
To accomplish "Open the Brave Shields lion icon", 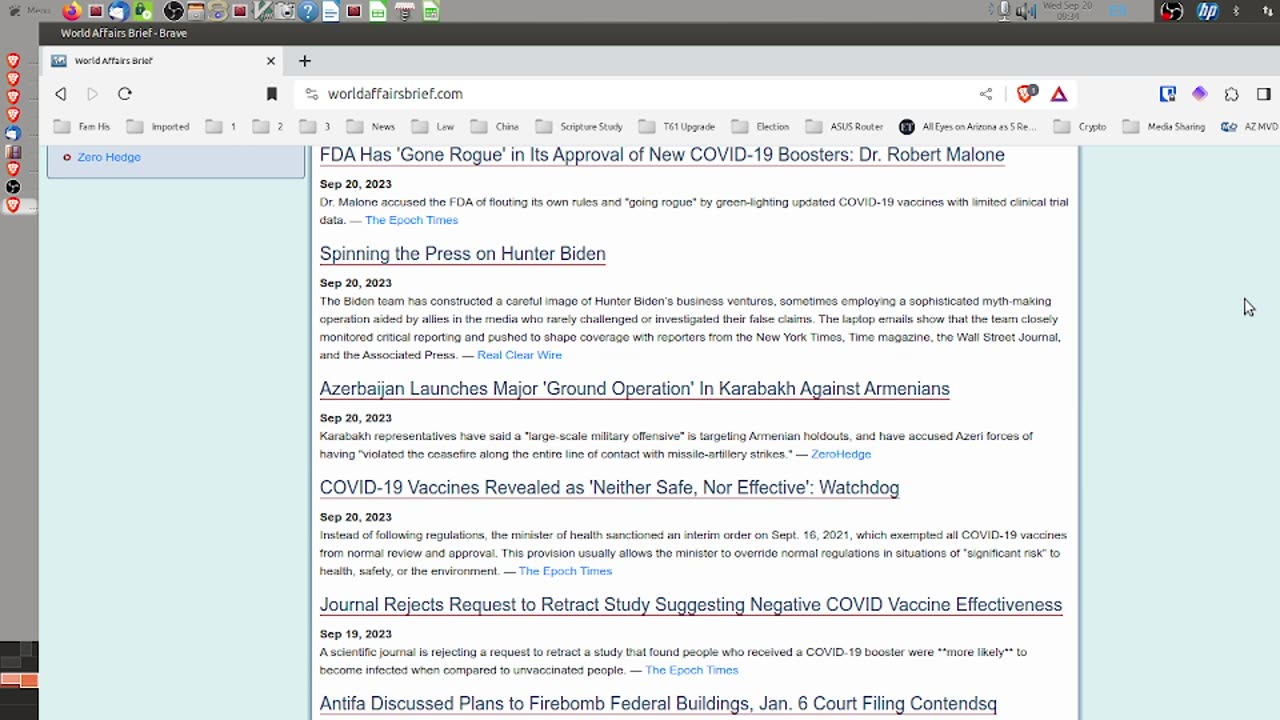I will tap(1026, 94).
